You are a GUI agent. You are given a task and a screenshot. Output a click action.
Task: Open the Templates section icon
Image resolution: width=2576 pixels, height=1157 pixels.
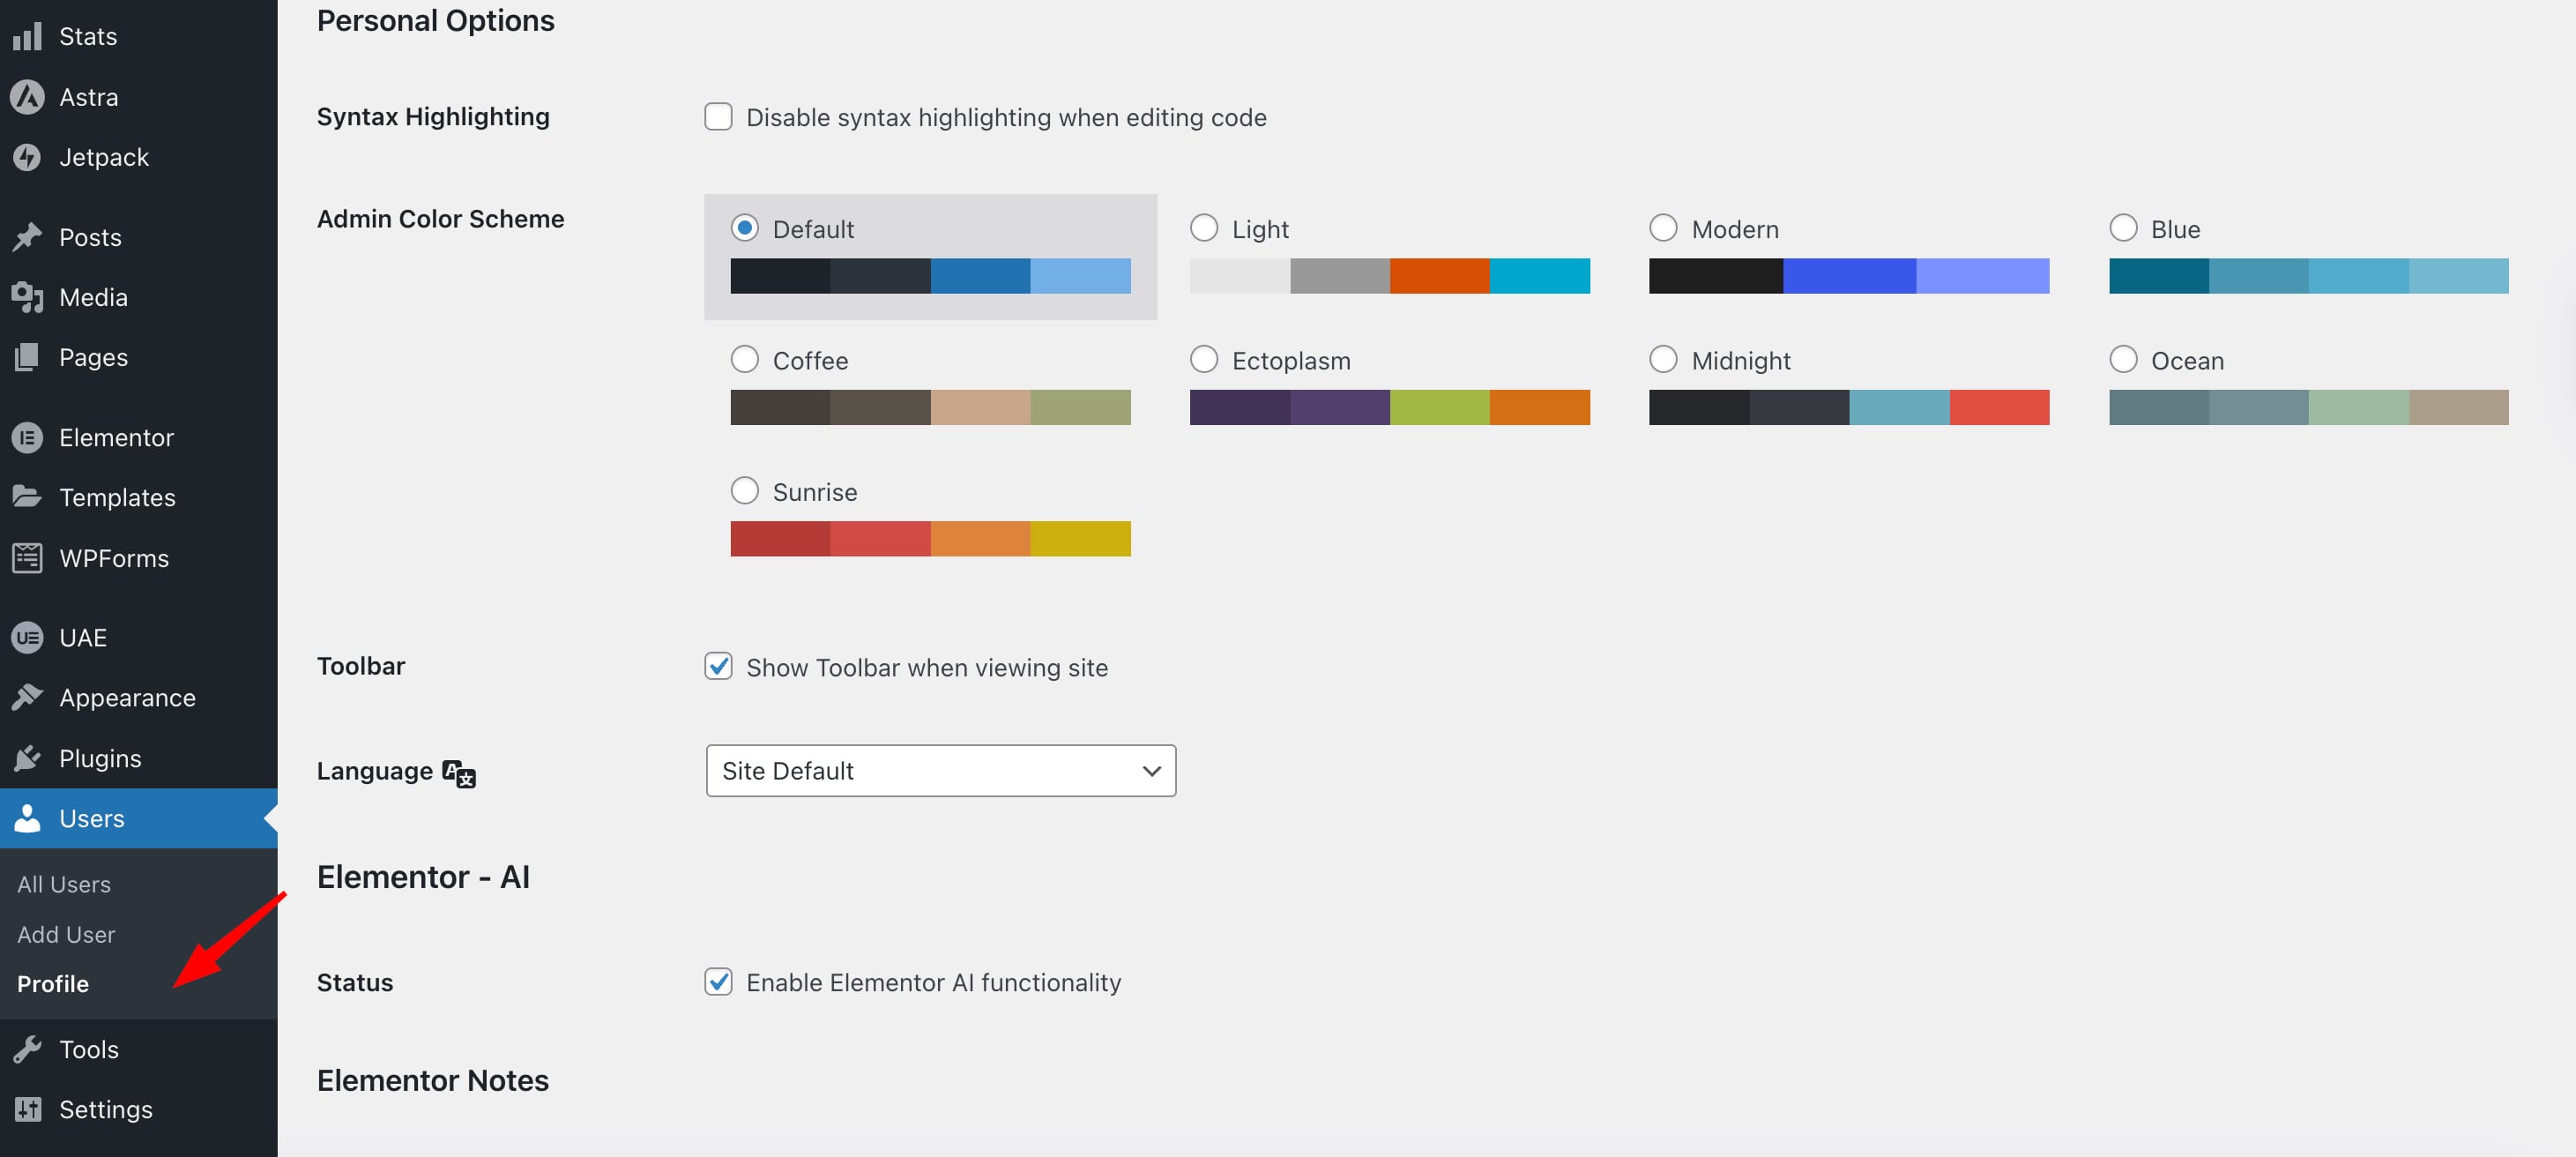[x=27, y=497]
